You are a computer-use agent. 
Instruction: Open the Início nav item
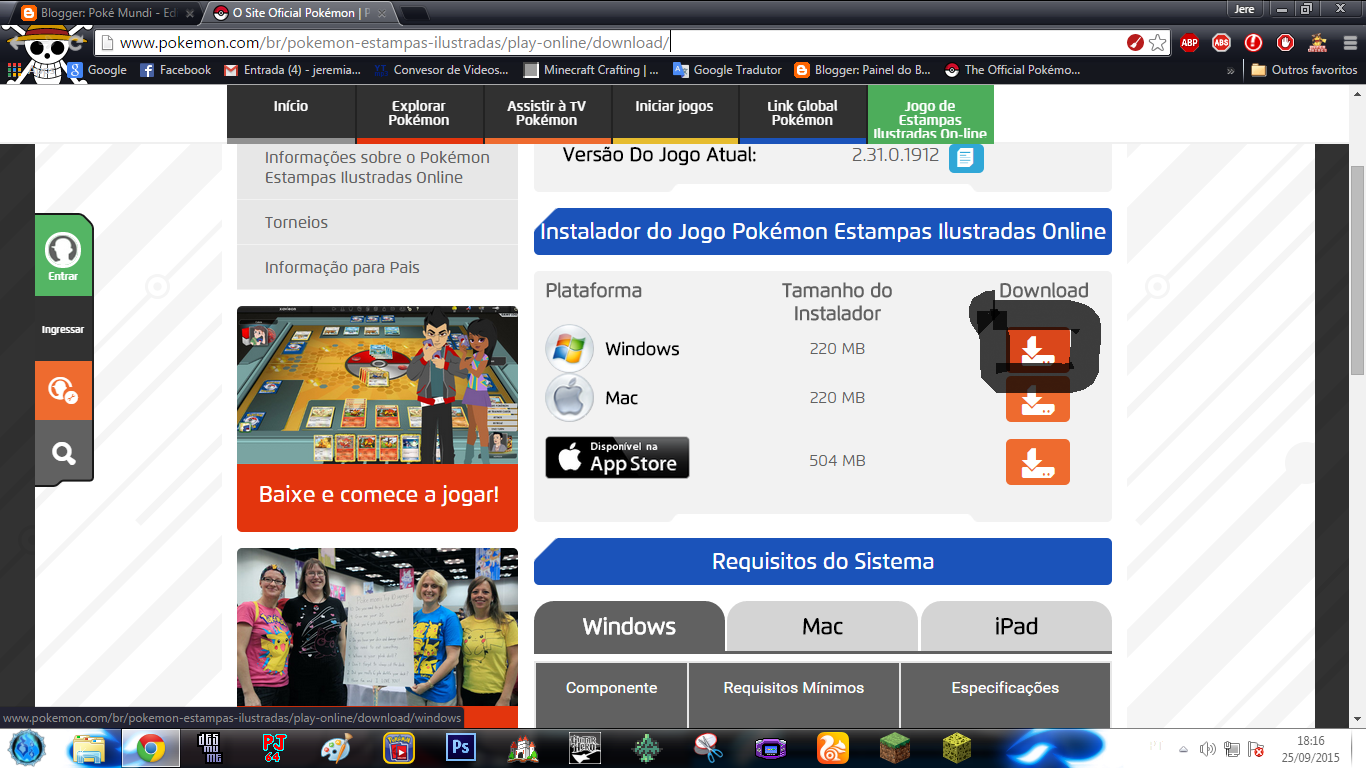tap(291, 112)
